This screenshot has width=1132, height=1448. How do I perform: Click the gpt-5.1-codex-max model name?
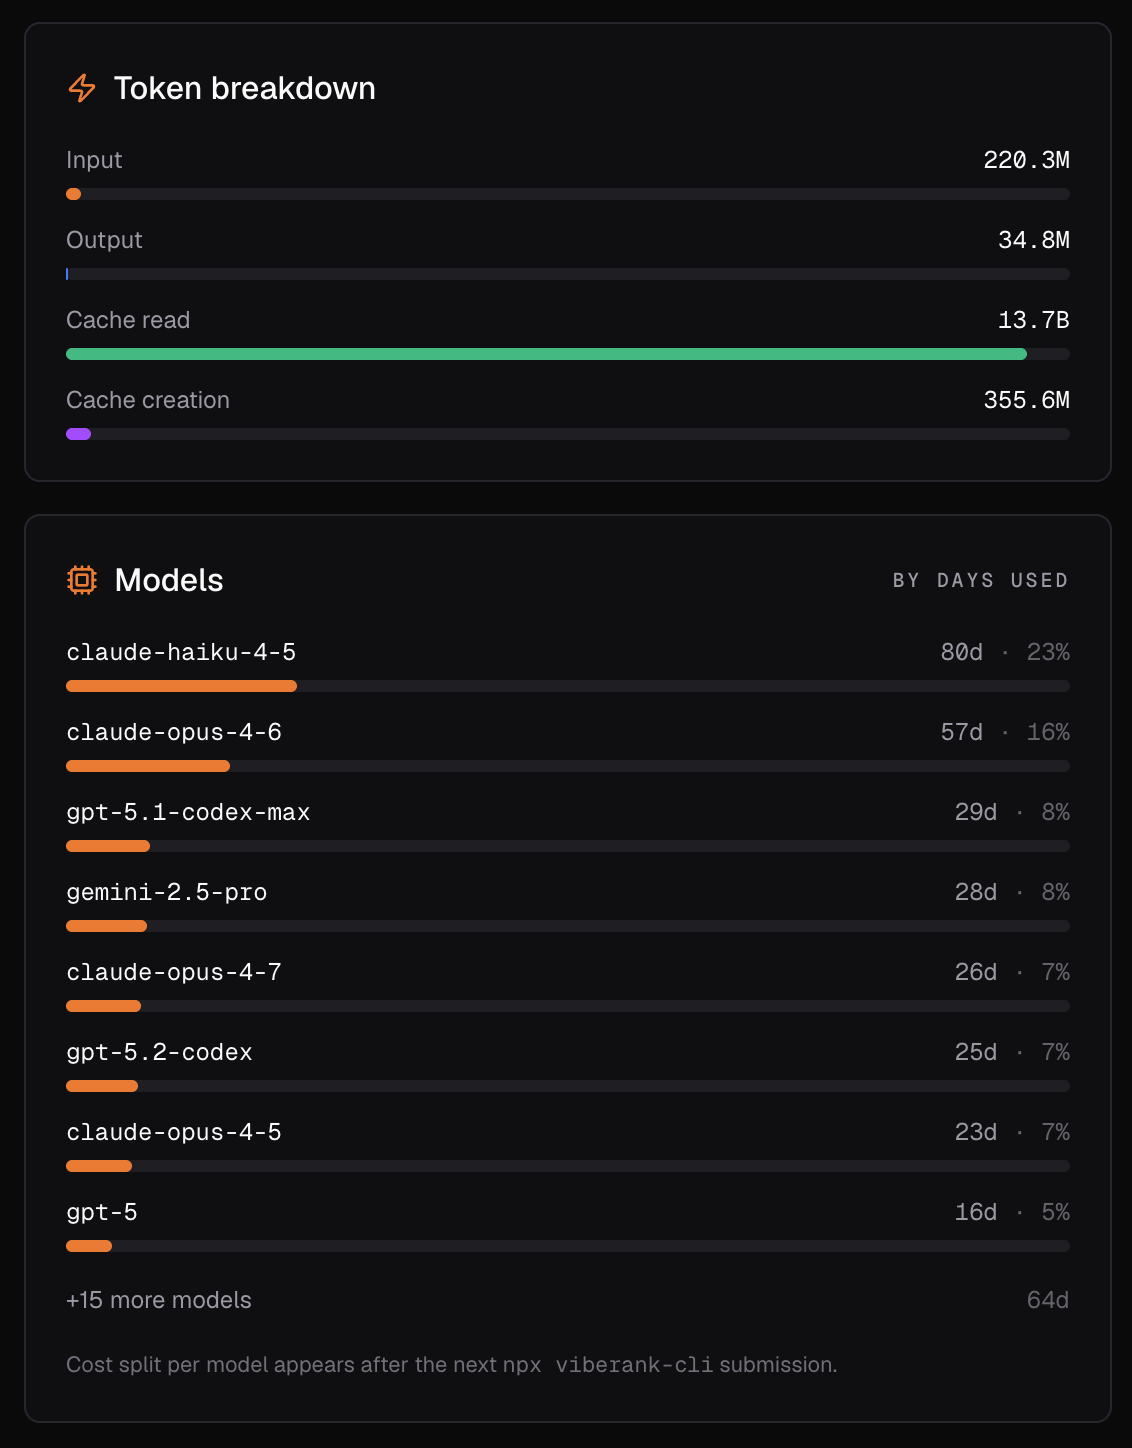click(188, 812)
